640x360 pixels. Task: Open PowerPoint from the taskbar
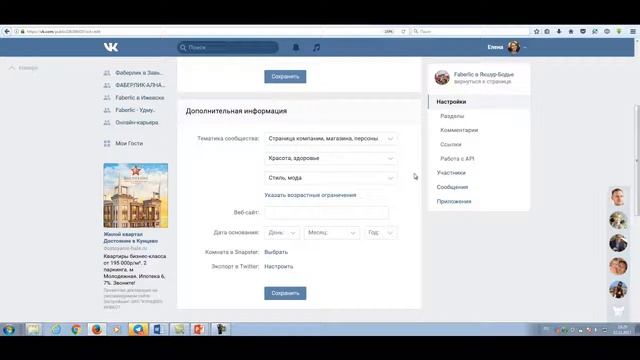coord(199,329)
